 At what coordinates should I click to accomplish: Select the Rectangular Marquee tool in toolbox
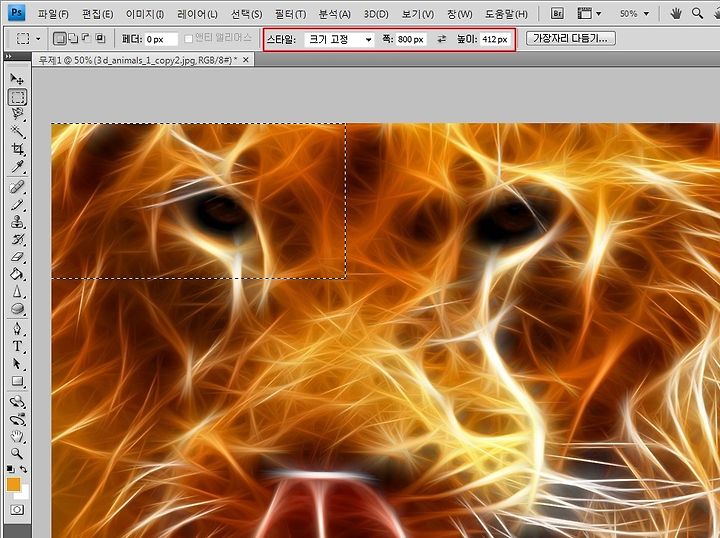click(x=17, y=97)
